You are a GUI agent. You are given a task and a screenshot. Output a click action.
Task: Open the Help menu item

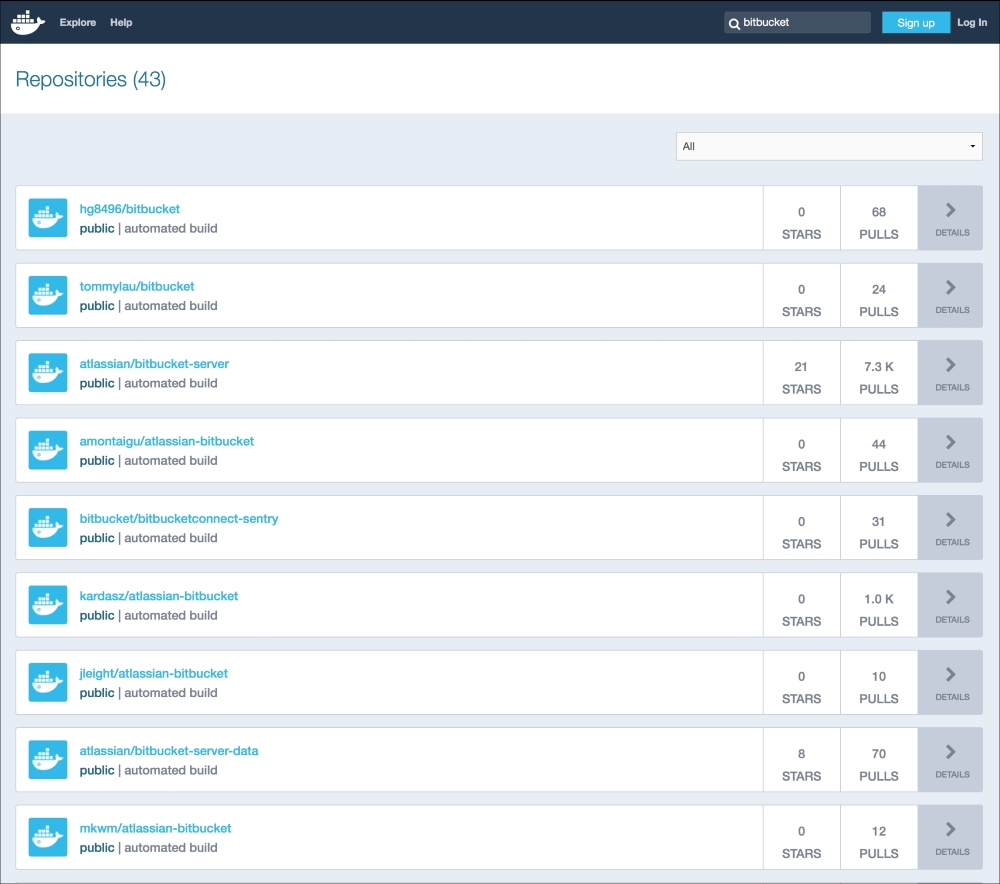pyautogui.click(x=121, y=22)
